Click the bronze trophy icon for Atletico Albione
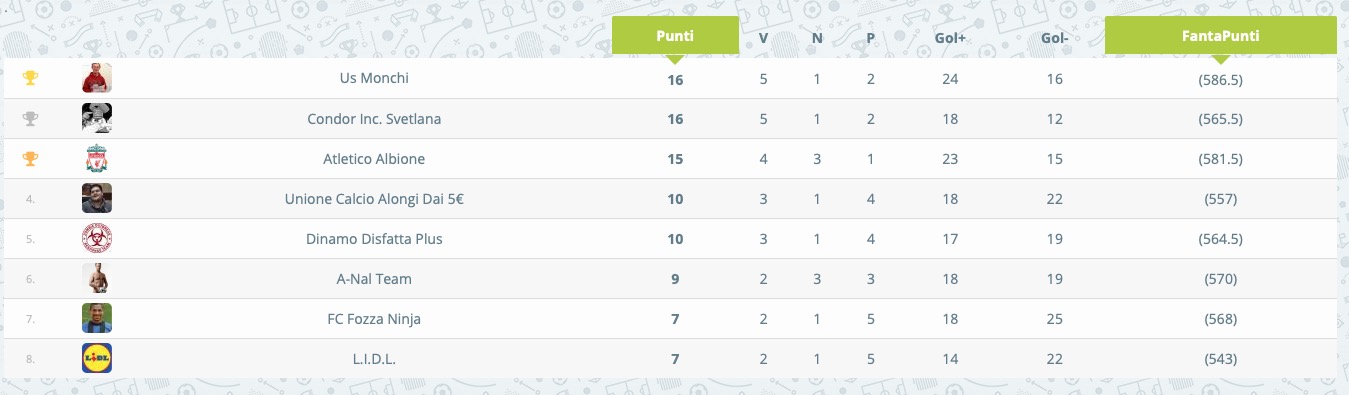 [x=30, y=158]
